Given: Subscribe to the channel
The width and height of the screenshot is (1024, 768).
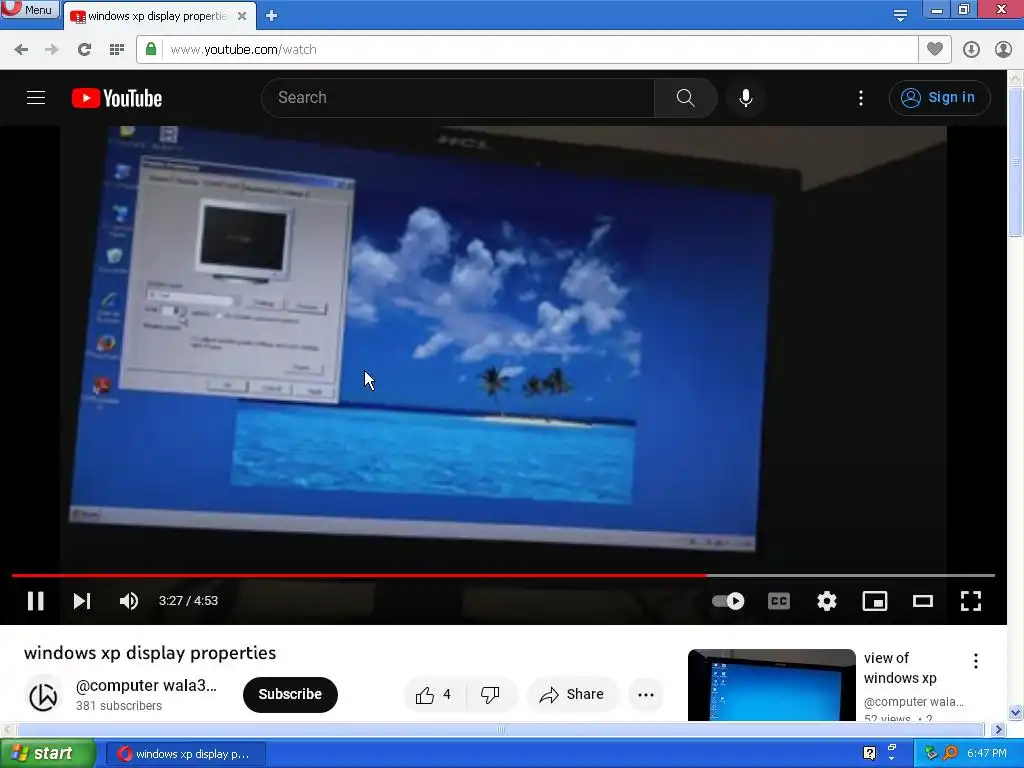Looking at the screenshot, I should tap(290, 694).
